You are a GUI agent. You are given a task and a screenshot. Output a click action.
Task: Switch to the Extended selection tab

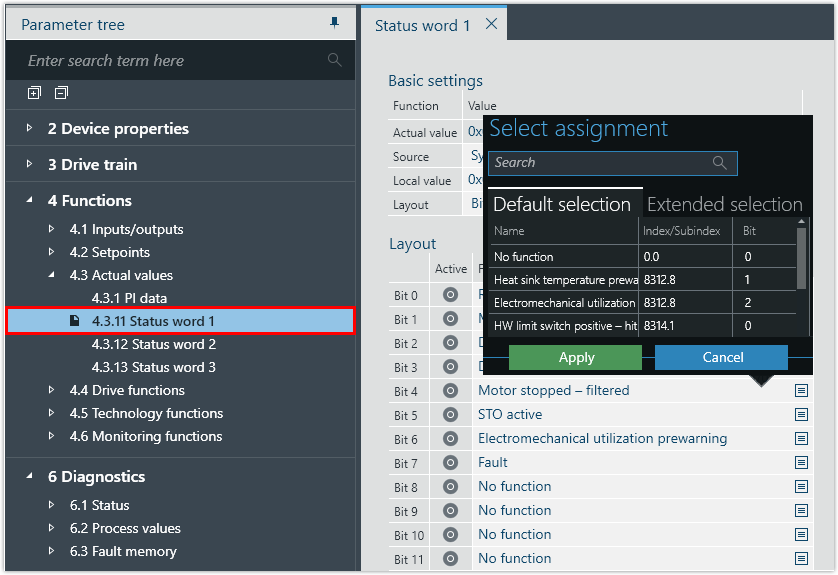[724, 204]
